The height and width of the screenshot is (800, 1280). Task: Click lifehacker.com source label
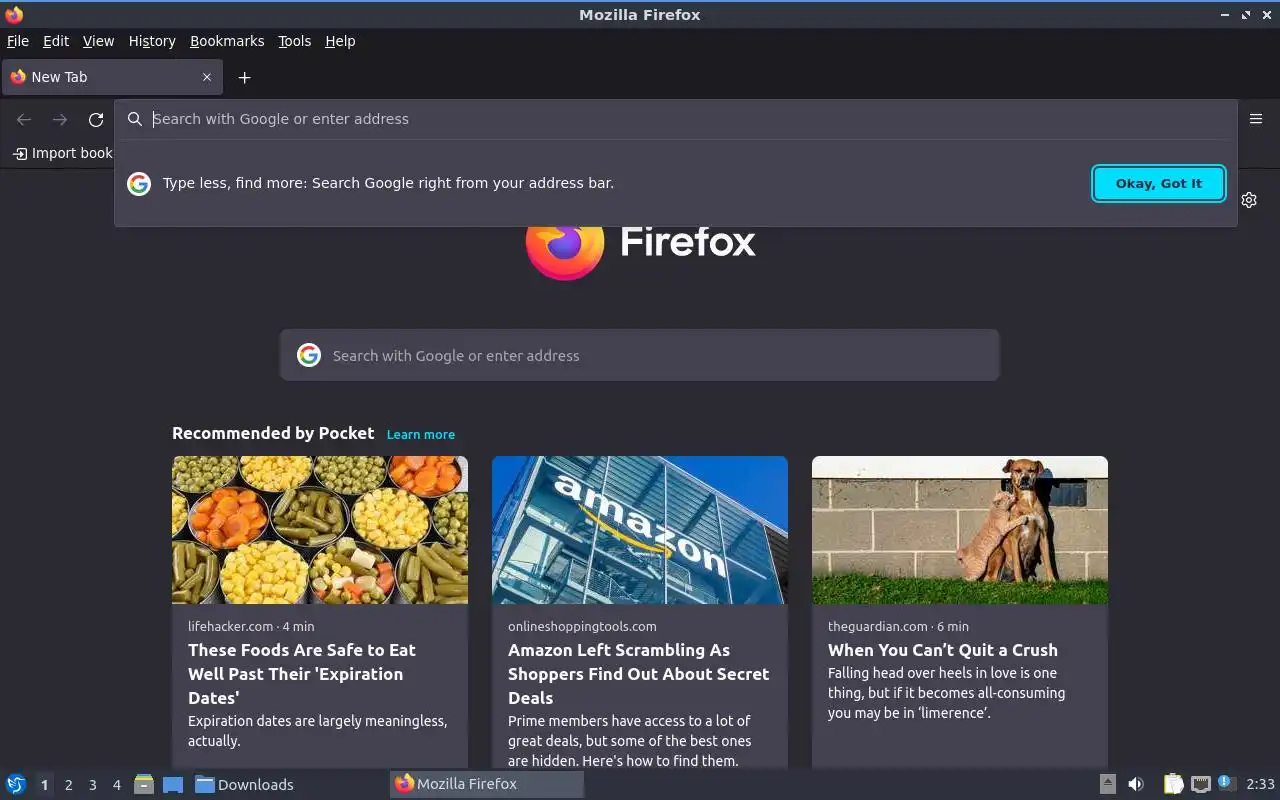point(230,626)
